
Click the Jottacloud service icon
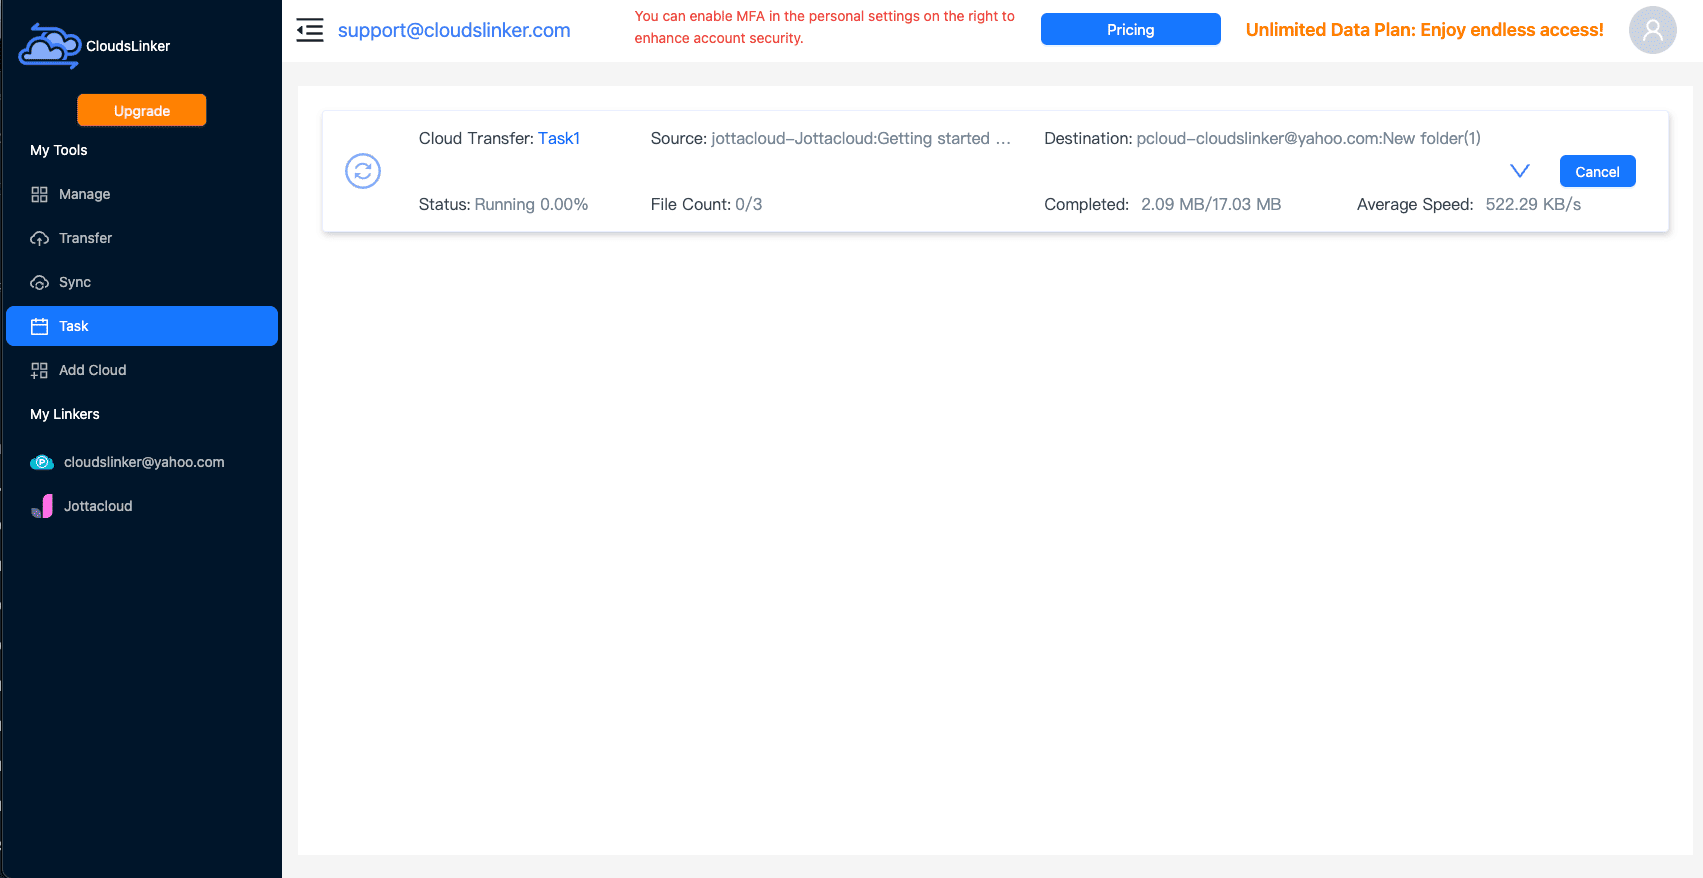click(42, 506)
